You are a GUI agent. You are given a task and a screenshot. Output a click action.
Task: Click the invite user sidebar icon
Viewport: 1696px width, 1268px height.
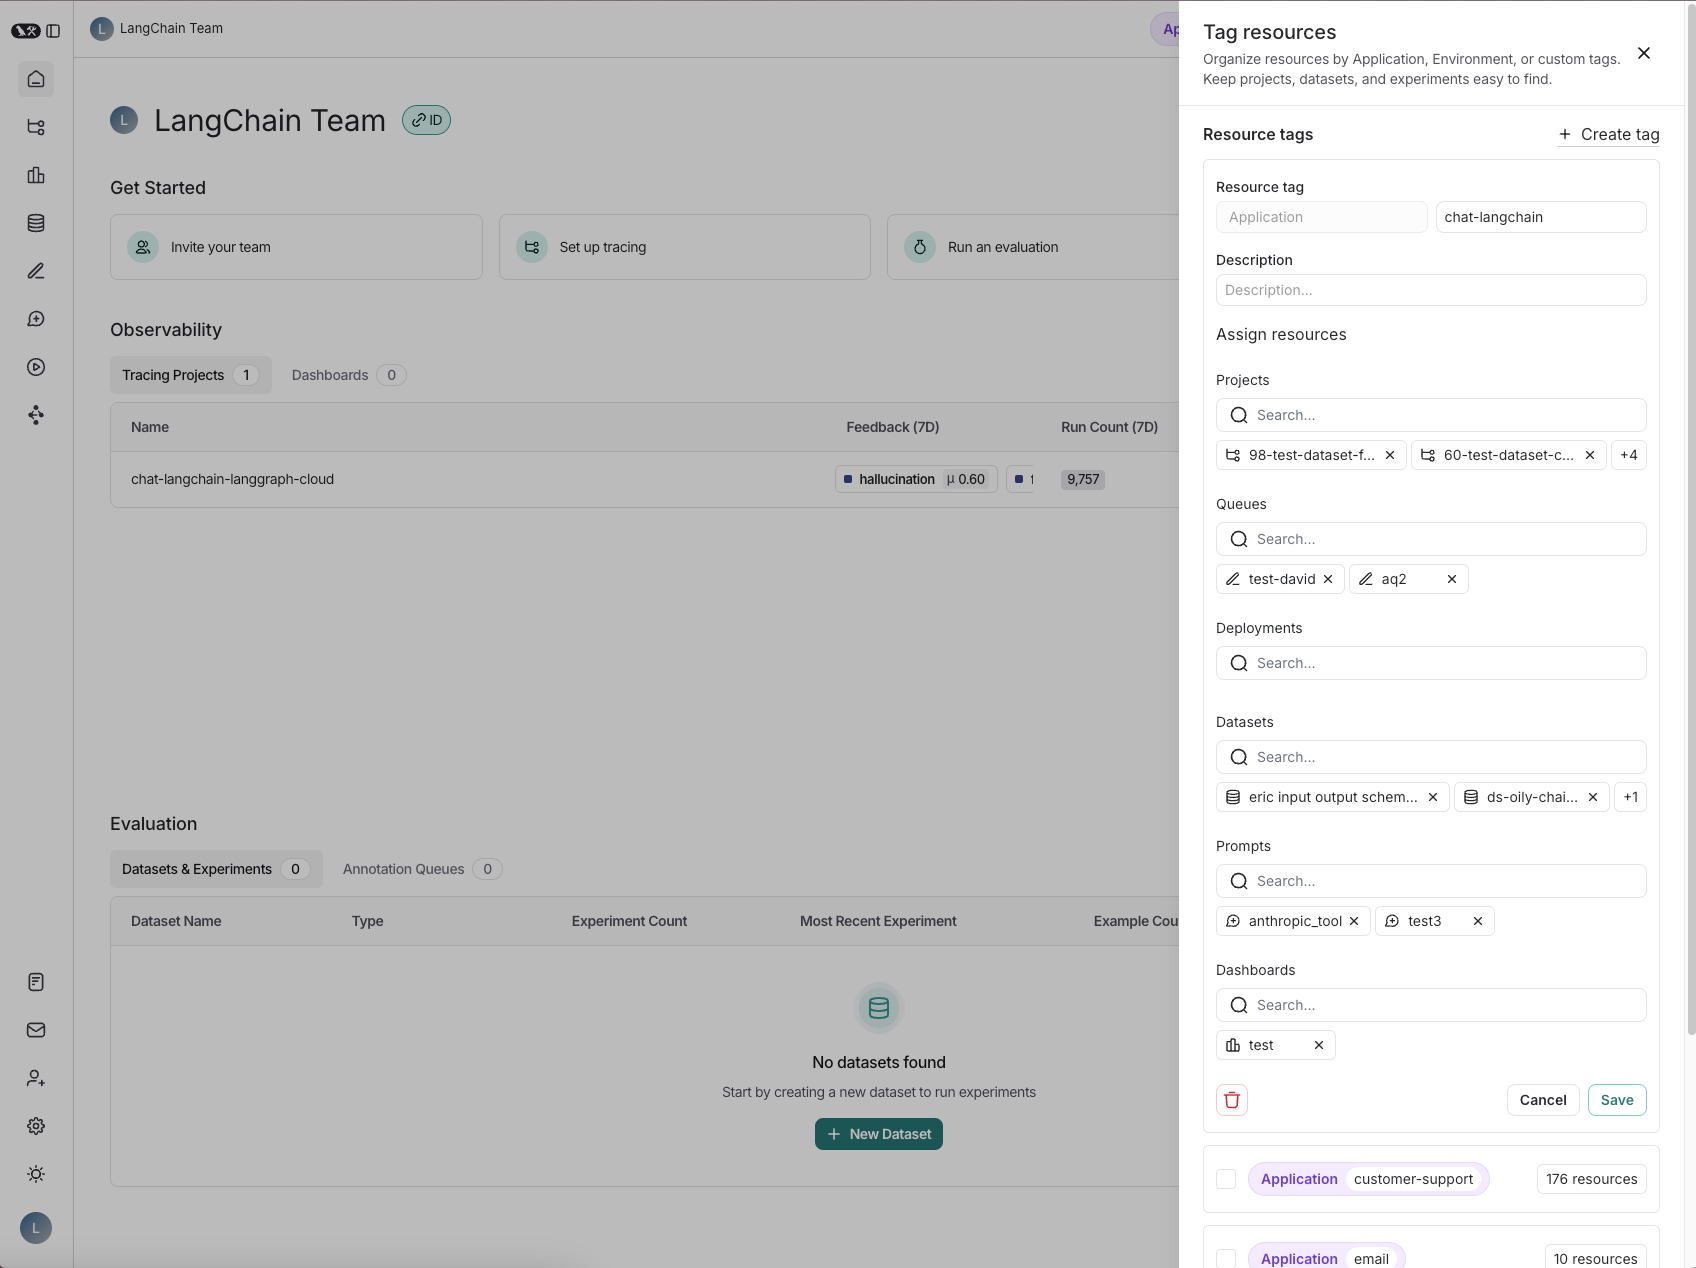[36, 1078]
